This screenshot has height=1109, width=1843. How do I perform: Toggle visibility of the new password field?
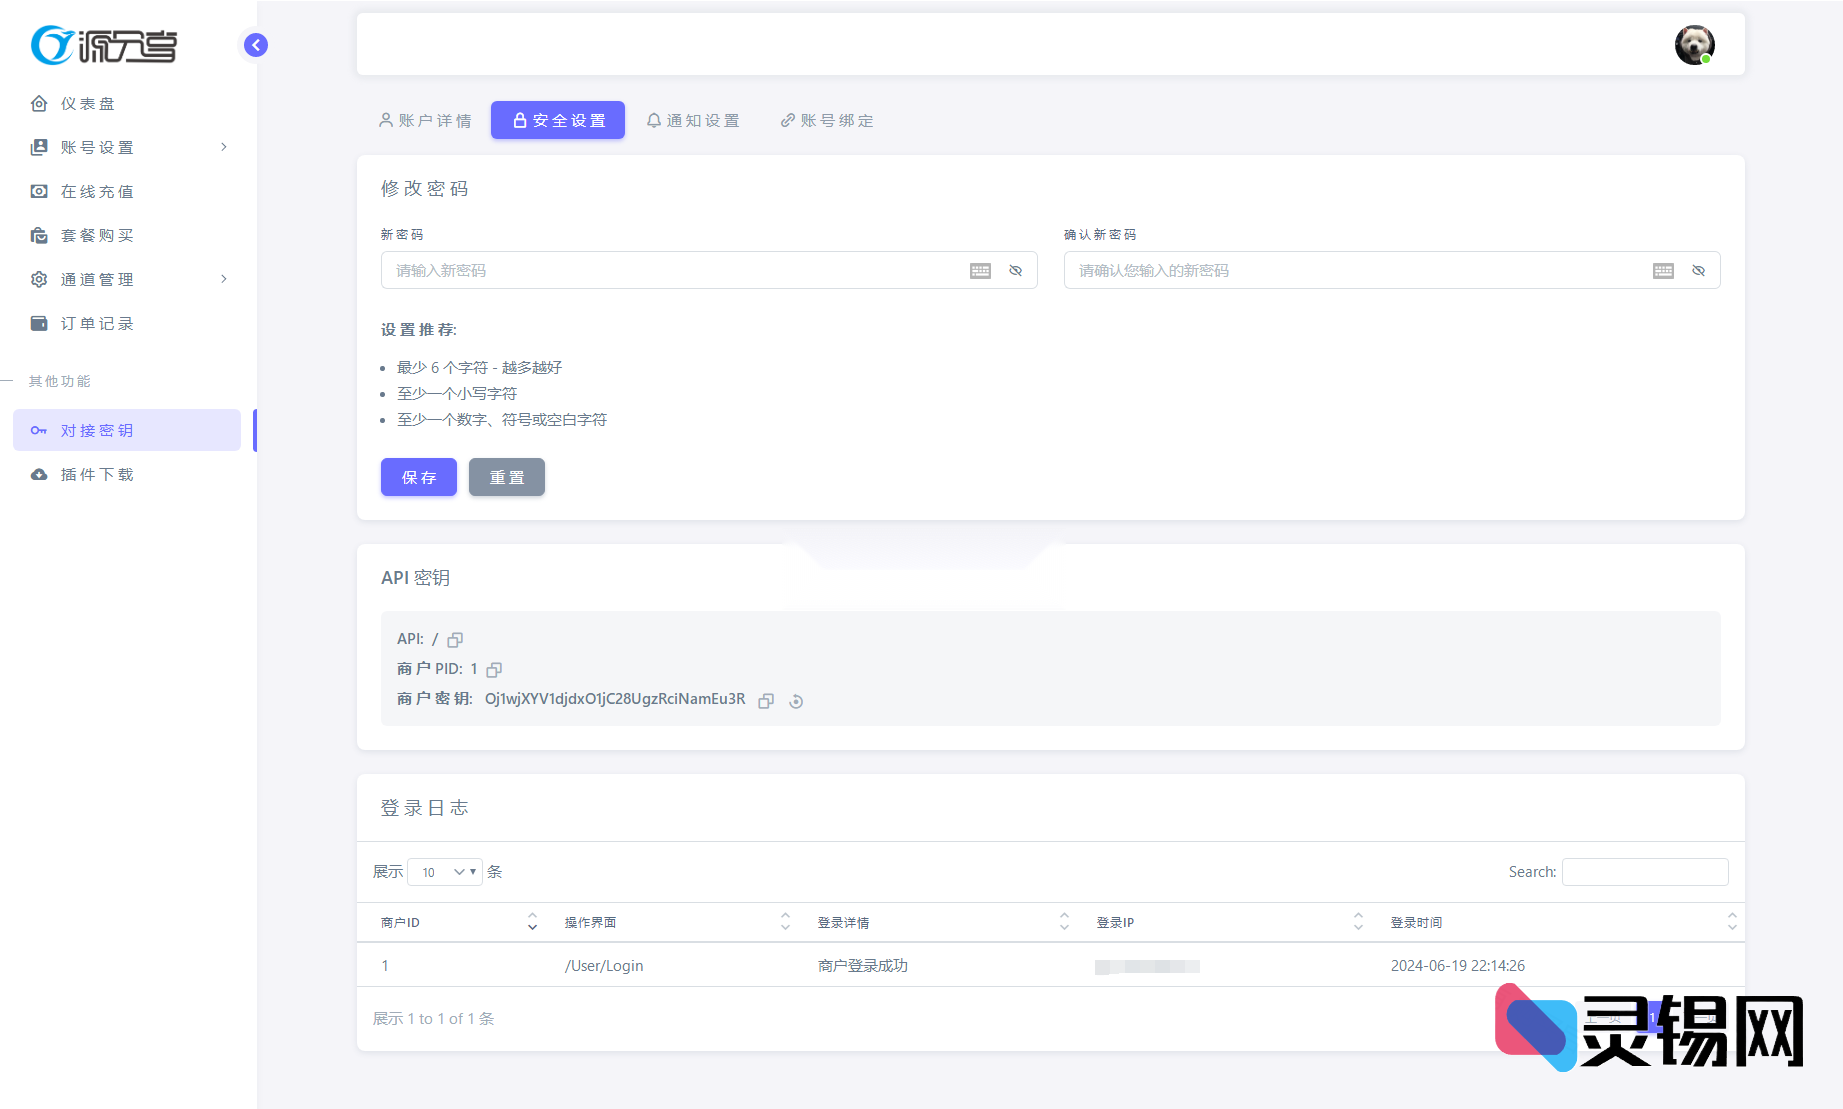pos(1015,270)
